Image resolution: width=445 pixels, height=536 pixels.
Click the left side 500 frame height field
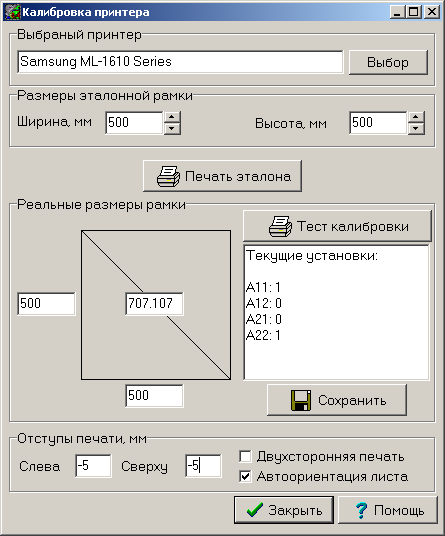click(46, 304)
